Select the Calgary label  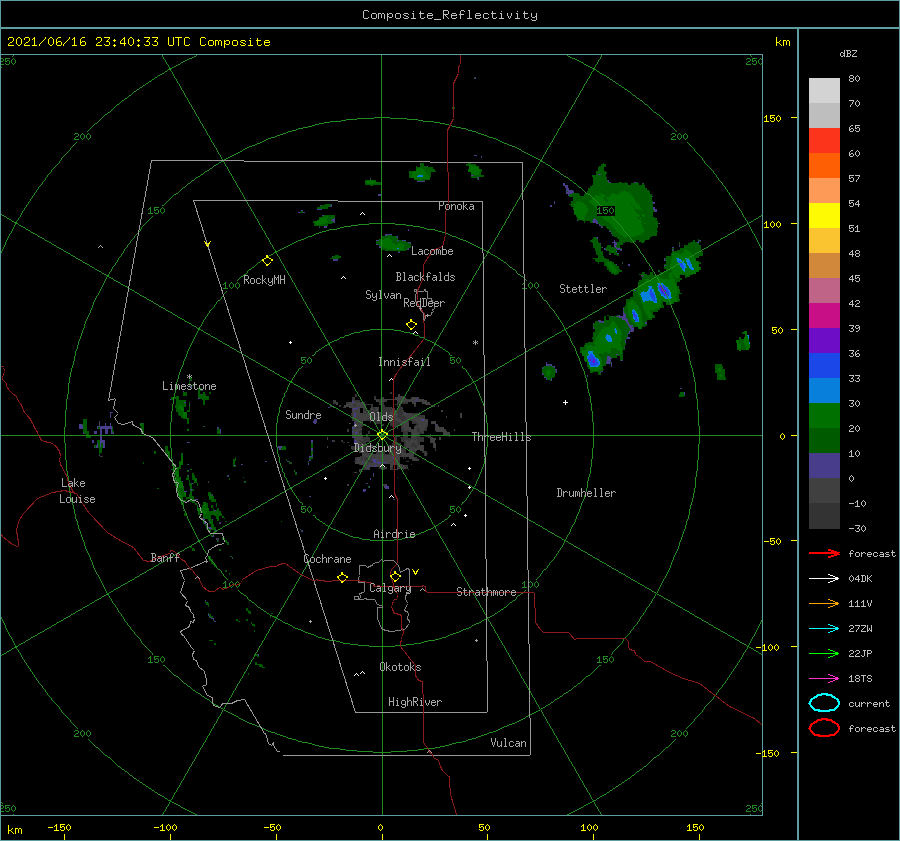click(390, 588)
